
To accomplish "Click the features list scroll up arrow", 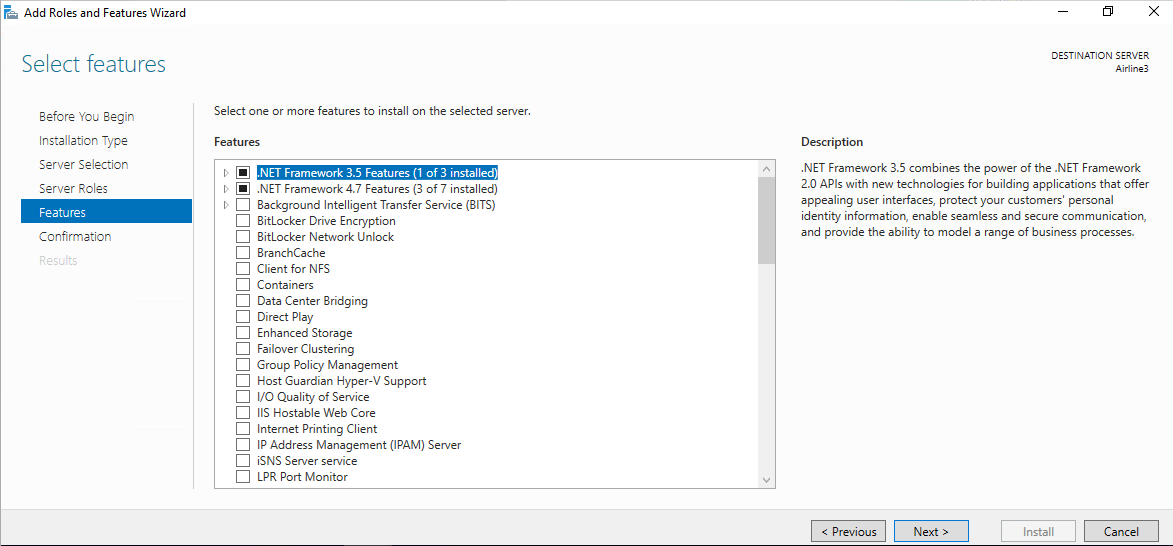I will [766, 170].
